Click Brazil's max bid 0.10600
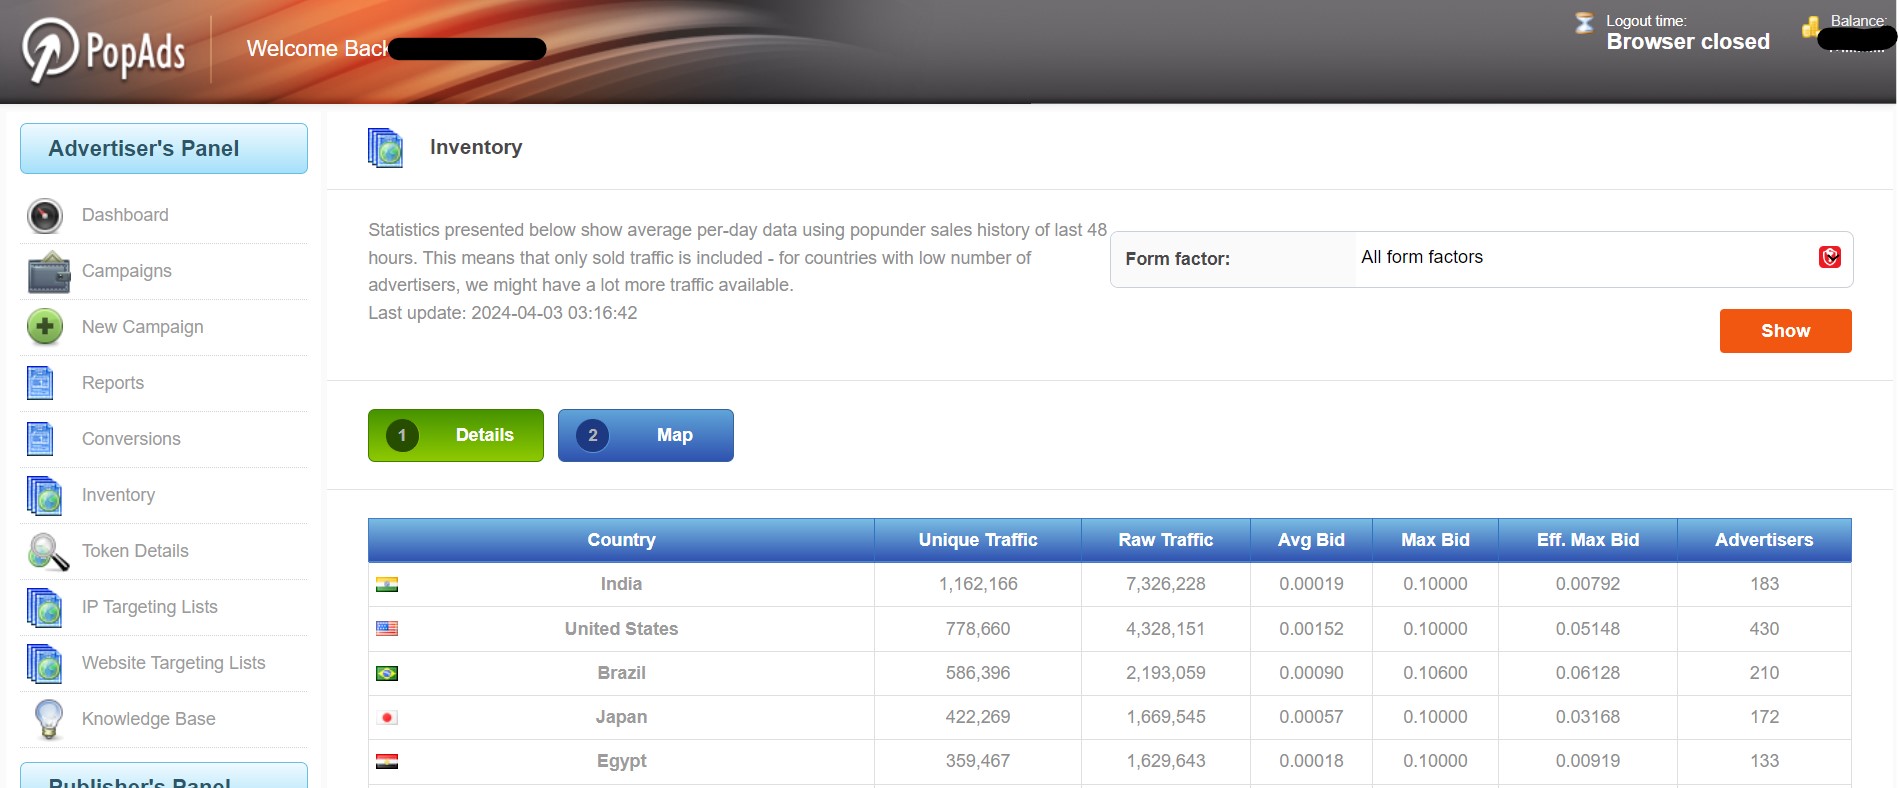This screenshot has height=788, width=1899. [1435, 673]
